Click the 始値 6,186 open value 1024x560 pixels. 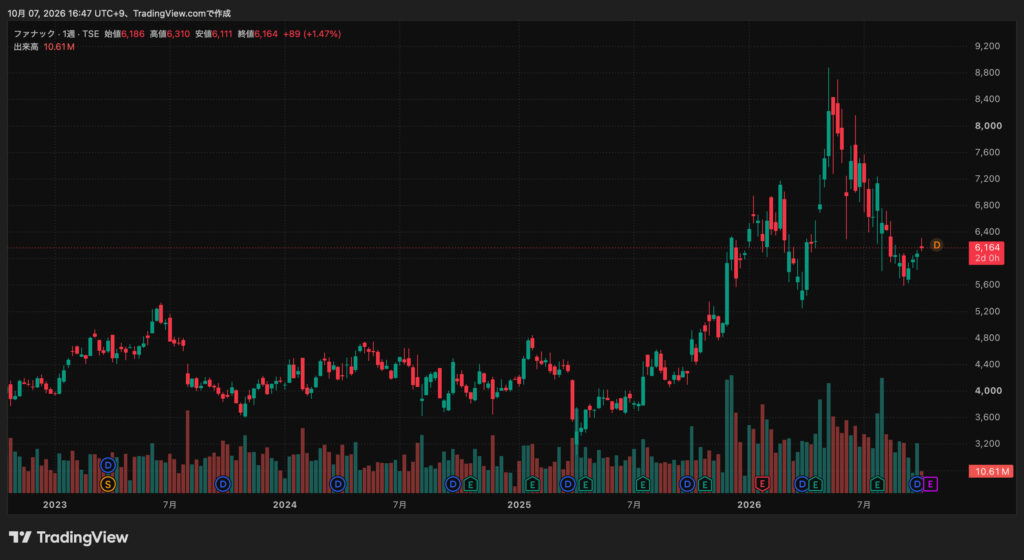point(124,34)
